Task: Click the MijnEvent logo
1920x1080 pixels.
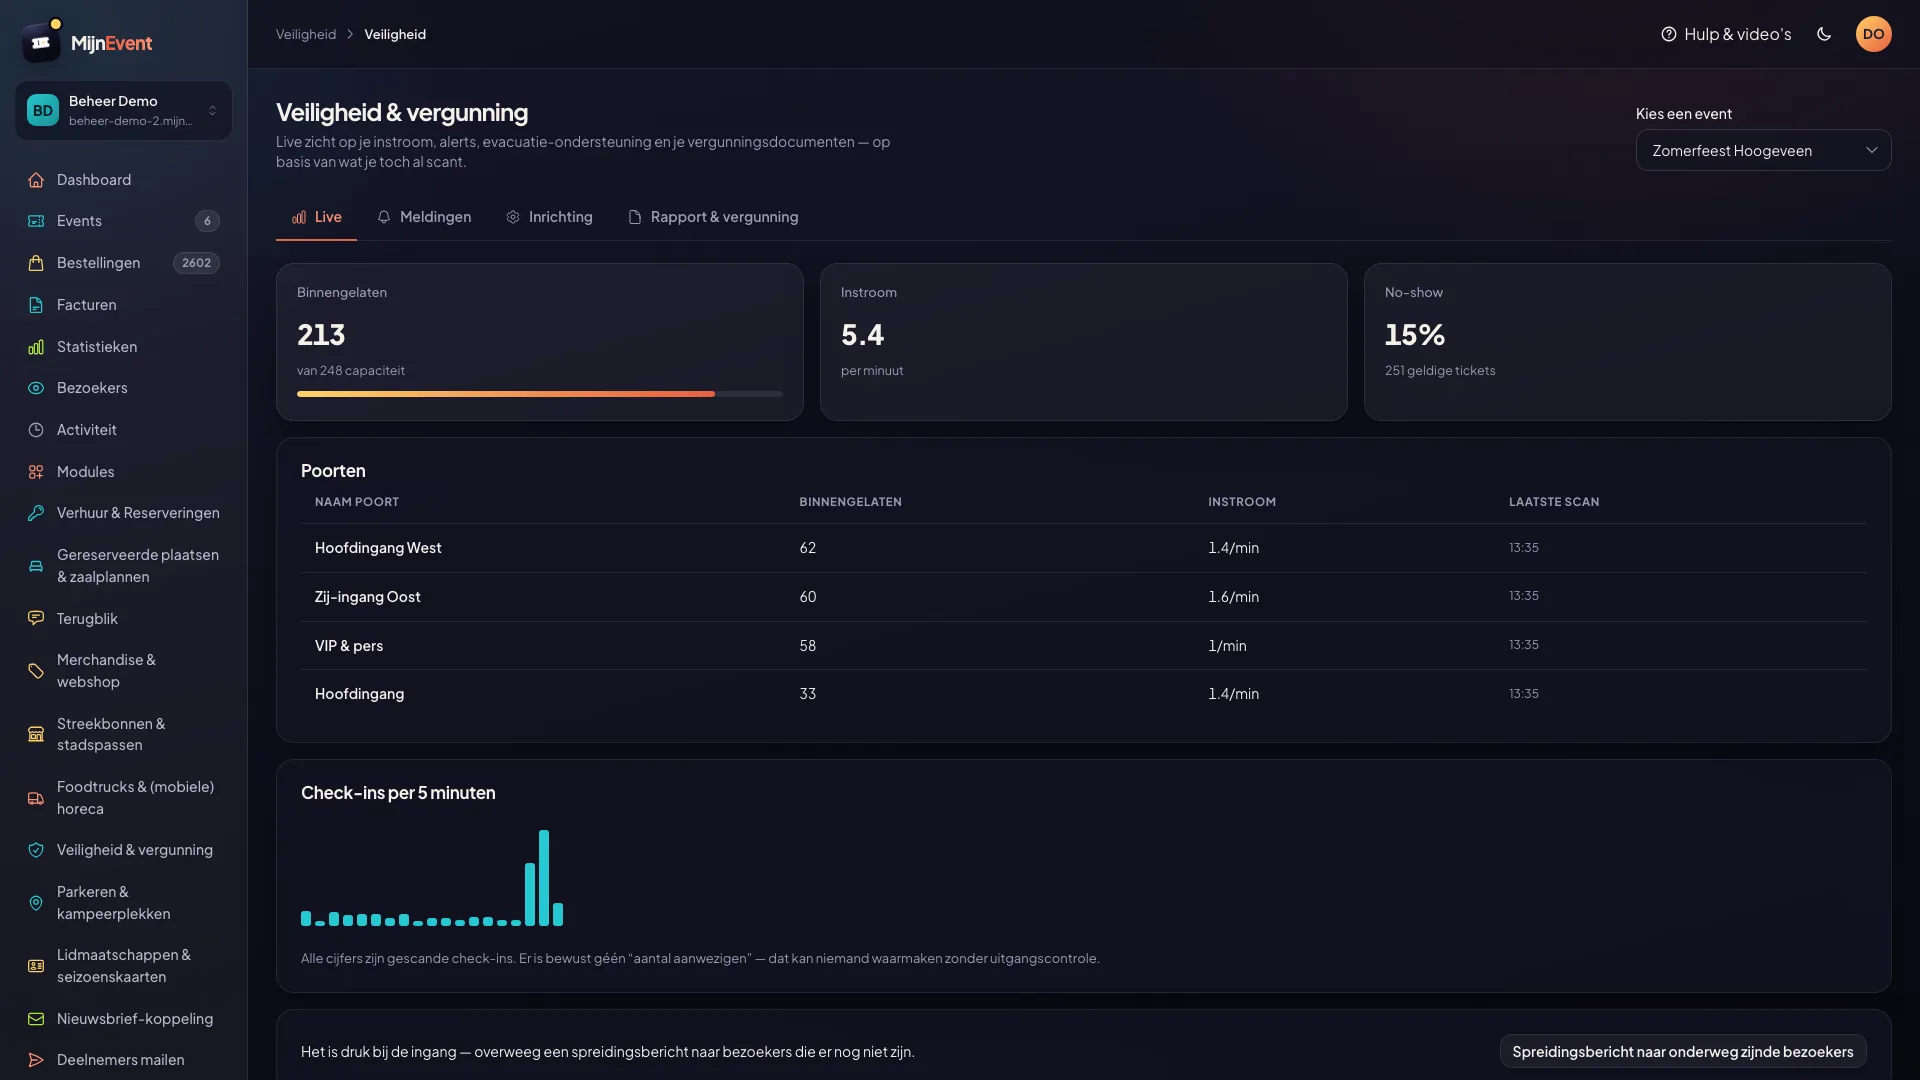Action: [87, 42]
